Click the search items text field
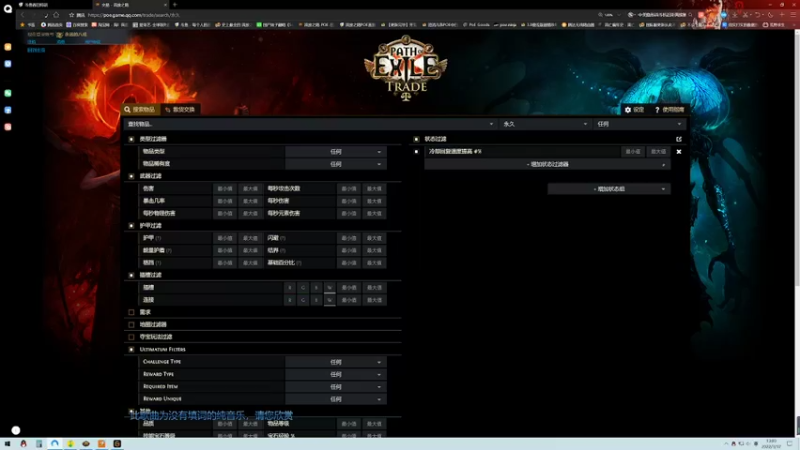This screenshot has height=450, width=800. click(311, 124)
